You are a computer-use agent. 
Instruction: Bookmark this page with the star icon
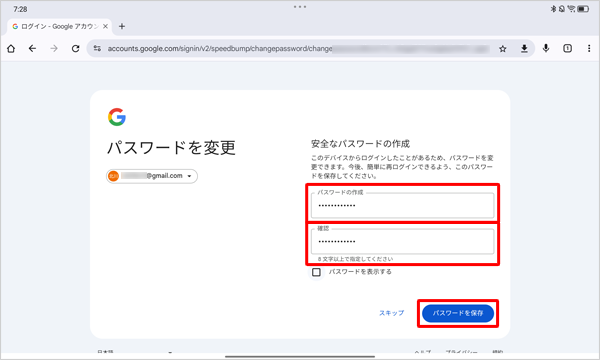(x=503, y=49)
